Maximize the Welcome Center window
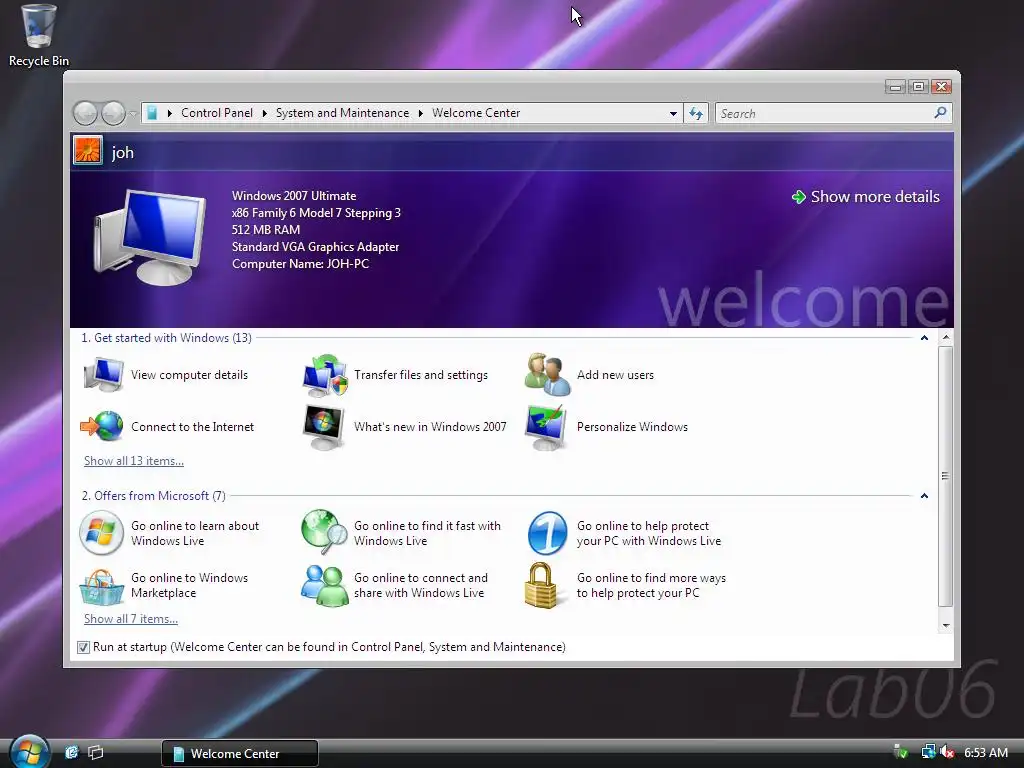Viewport: 1024px width, 768px height. 918,86
